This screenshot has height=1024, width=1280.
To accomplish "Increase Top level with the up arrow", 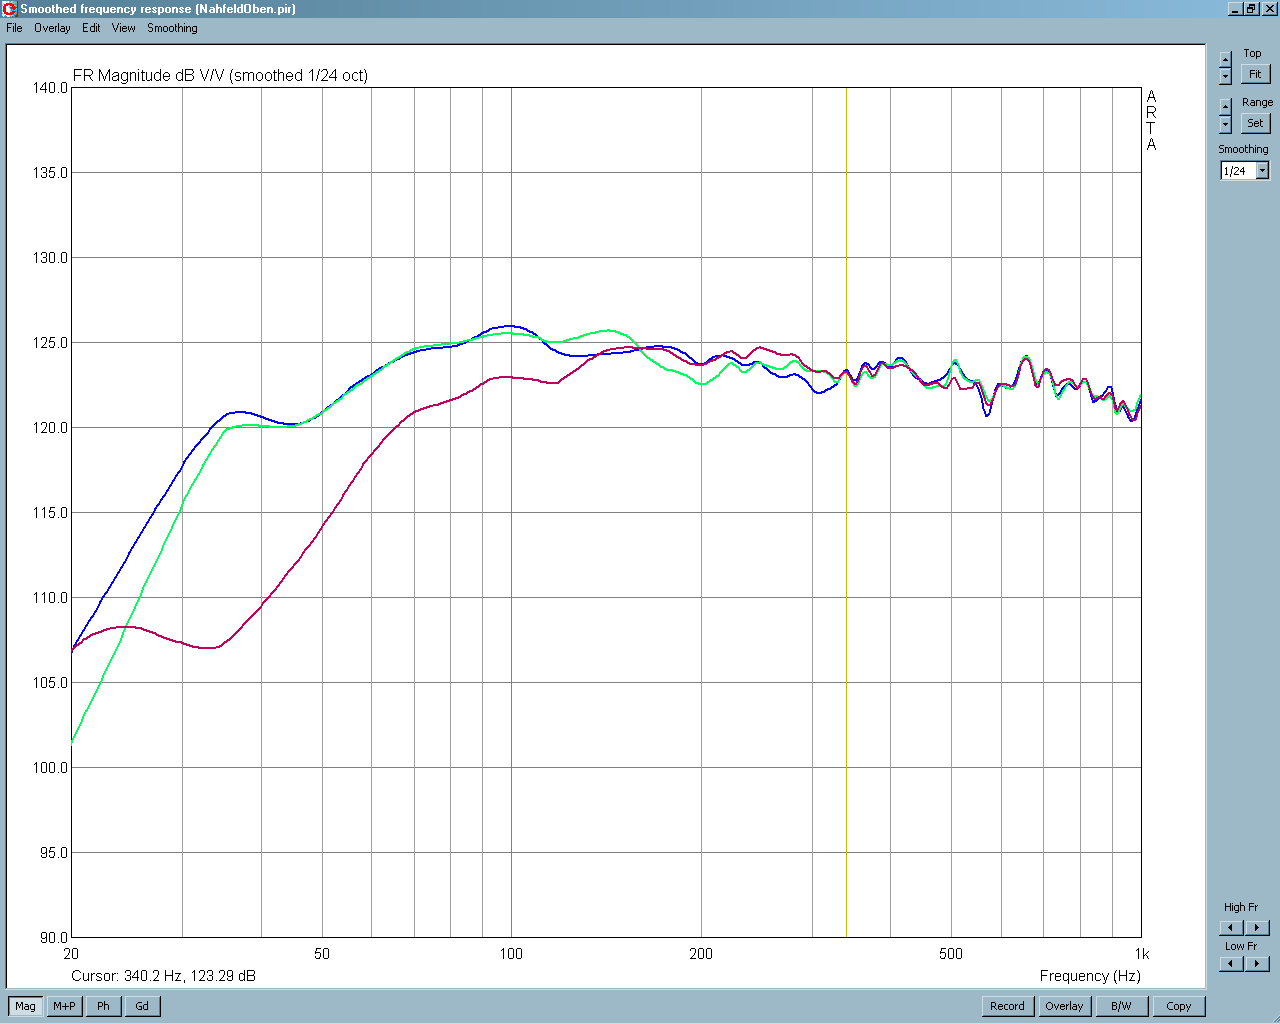I will pos(1226,60).
